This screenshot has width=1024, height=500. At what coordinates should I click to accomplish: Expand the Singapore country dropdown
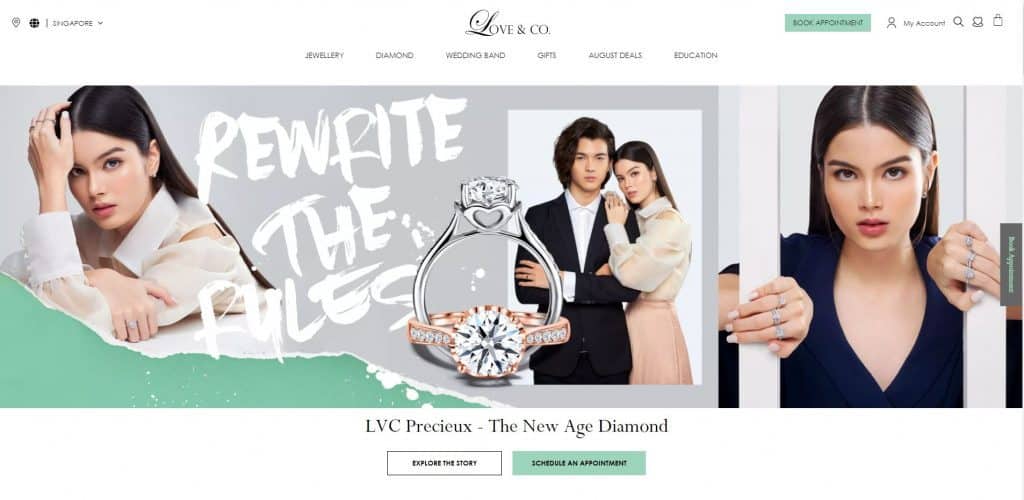tap(78, 23)
